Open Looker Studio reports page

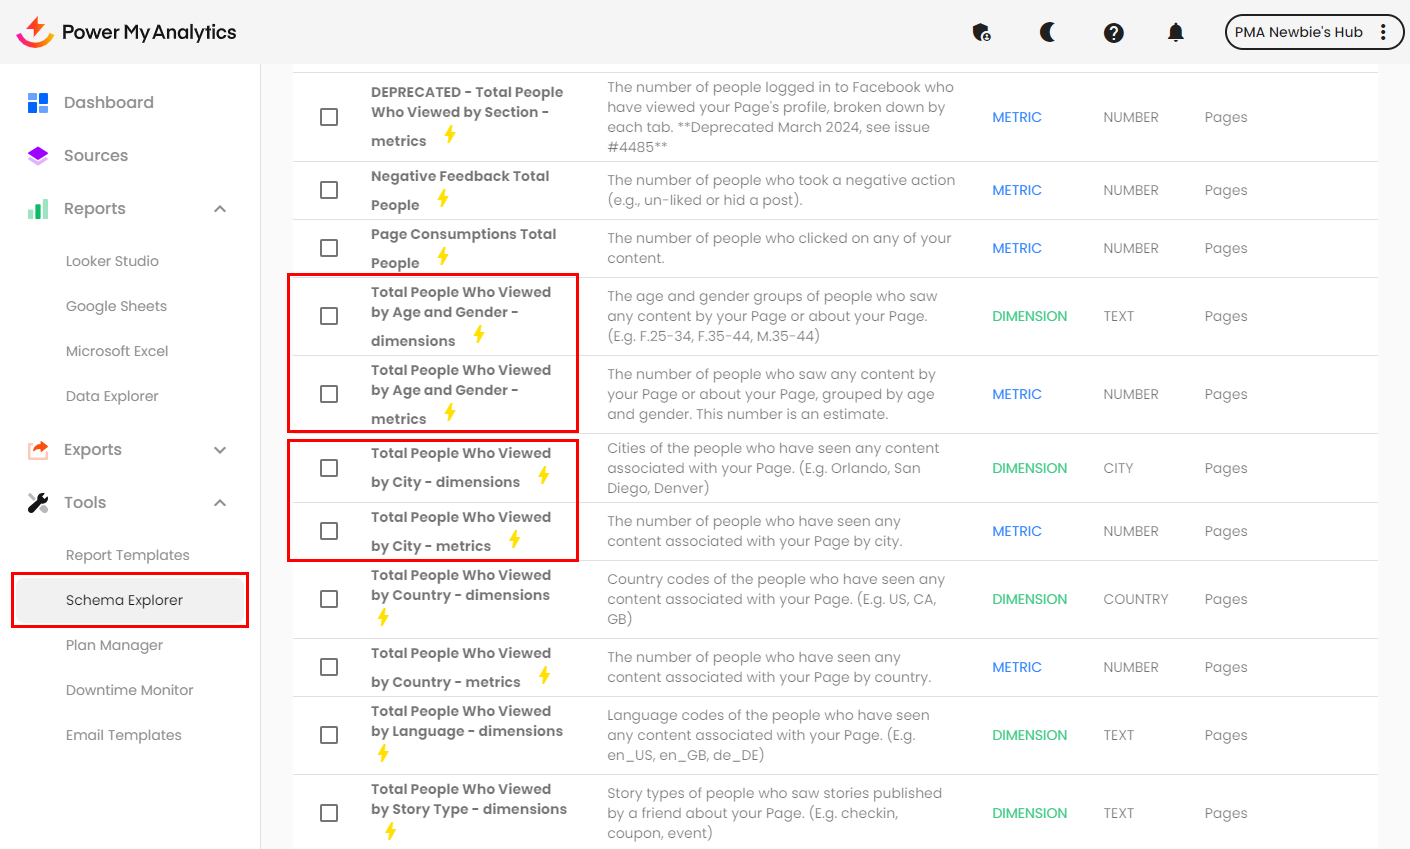coord(112,261)
